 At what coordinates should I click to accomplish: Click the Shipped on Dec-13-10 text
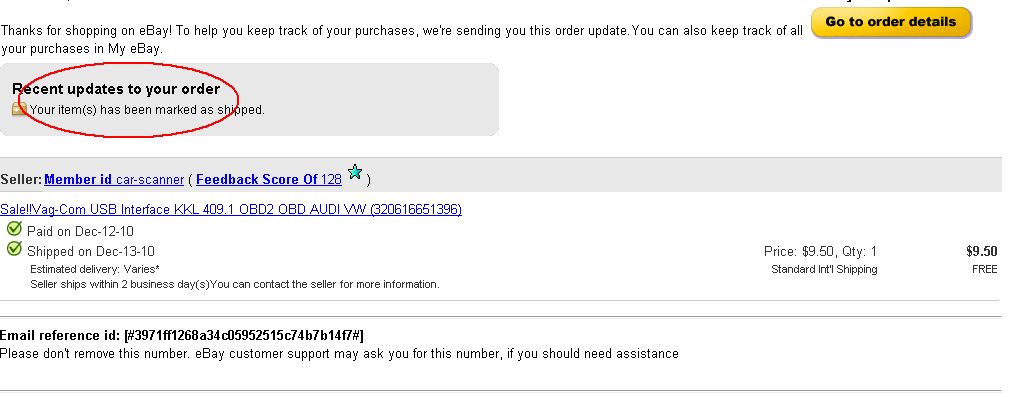tap(91, 251)
